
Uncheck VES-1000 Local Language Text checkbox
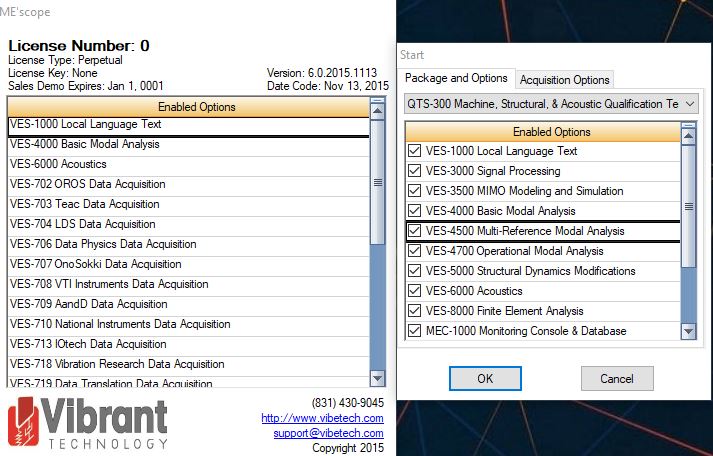click(x=415, y=151)
